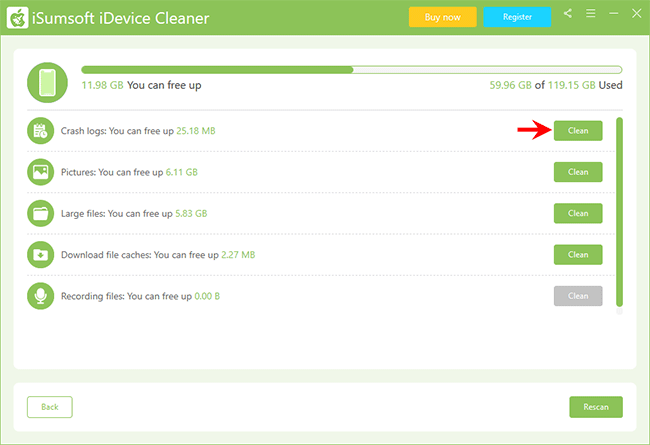Click the storage usage progress bar
This screenshot has width=650, height=445.
point(352,70)
